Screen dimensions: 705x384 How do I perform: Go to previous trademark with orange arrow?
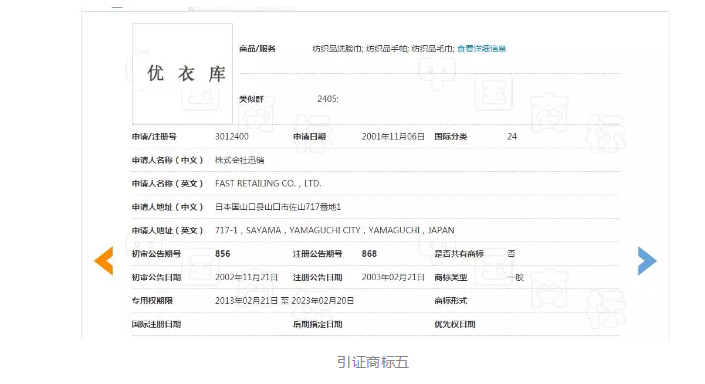coord(104,261)
